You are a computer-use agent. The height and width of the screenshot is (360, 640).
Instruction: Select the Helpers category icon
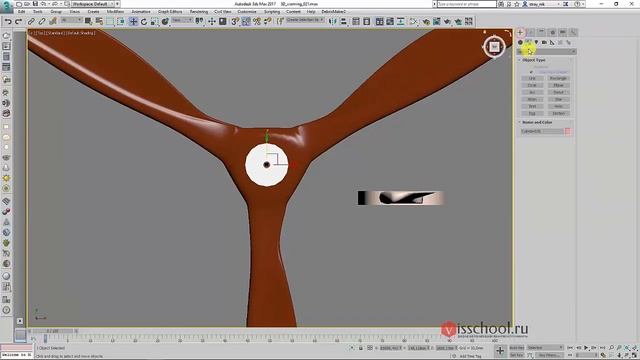pyautogui.click(x=552, y=42)
